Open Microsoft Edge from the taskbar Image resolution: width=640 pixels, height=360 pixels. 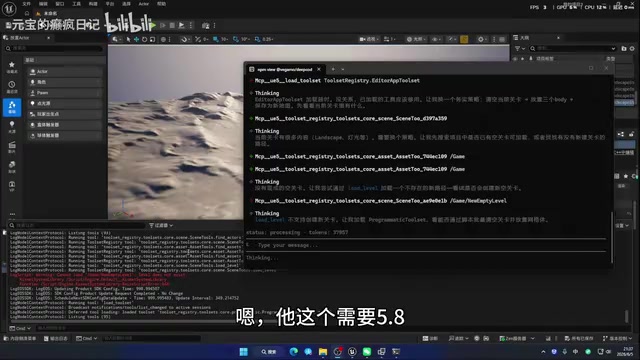(x=293, y=351)
